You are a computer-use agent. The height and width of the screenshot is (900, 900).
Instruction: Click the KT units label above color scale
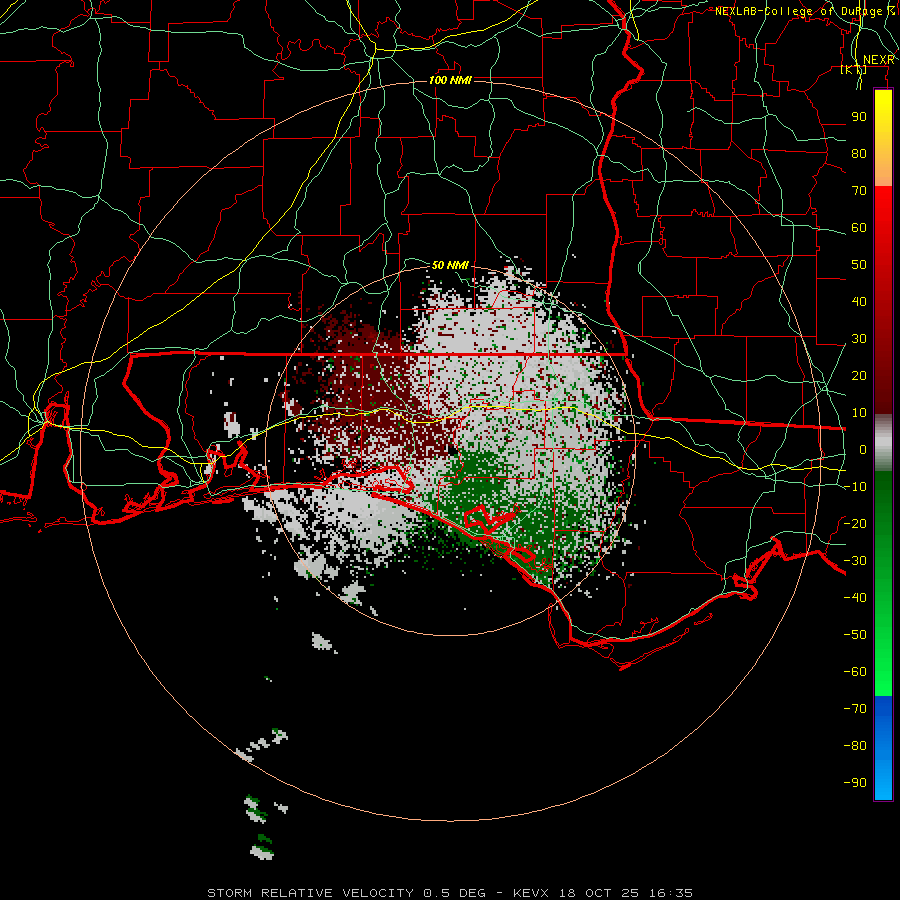point(854,70)
